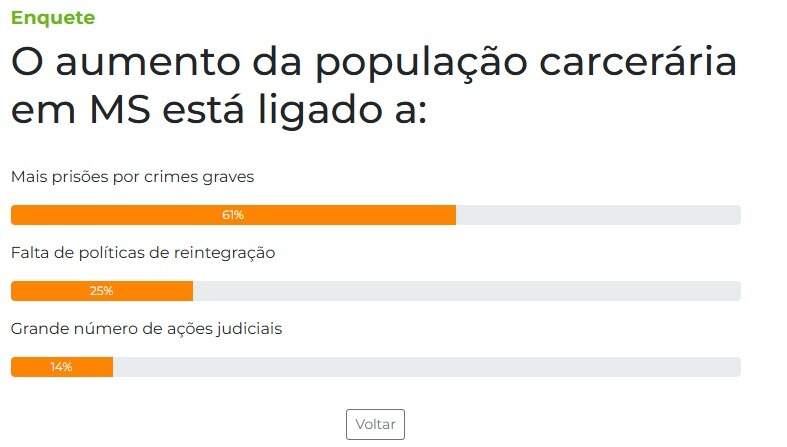787x447 pixels.
Task: Click the word 'carcerária' in the title
Action: coord(638,61)
